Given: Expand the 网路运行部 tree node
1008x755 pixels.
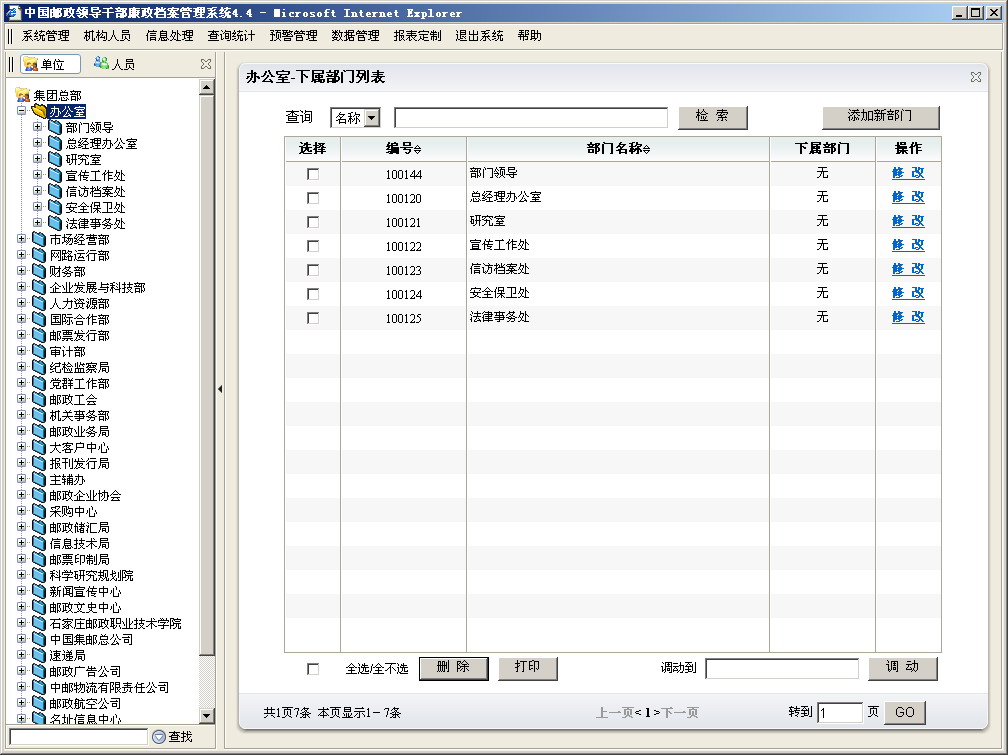Looking at the screenshot, I should coord(21,255).
